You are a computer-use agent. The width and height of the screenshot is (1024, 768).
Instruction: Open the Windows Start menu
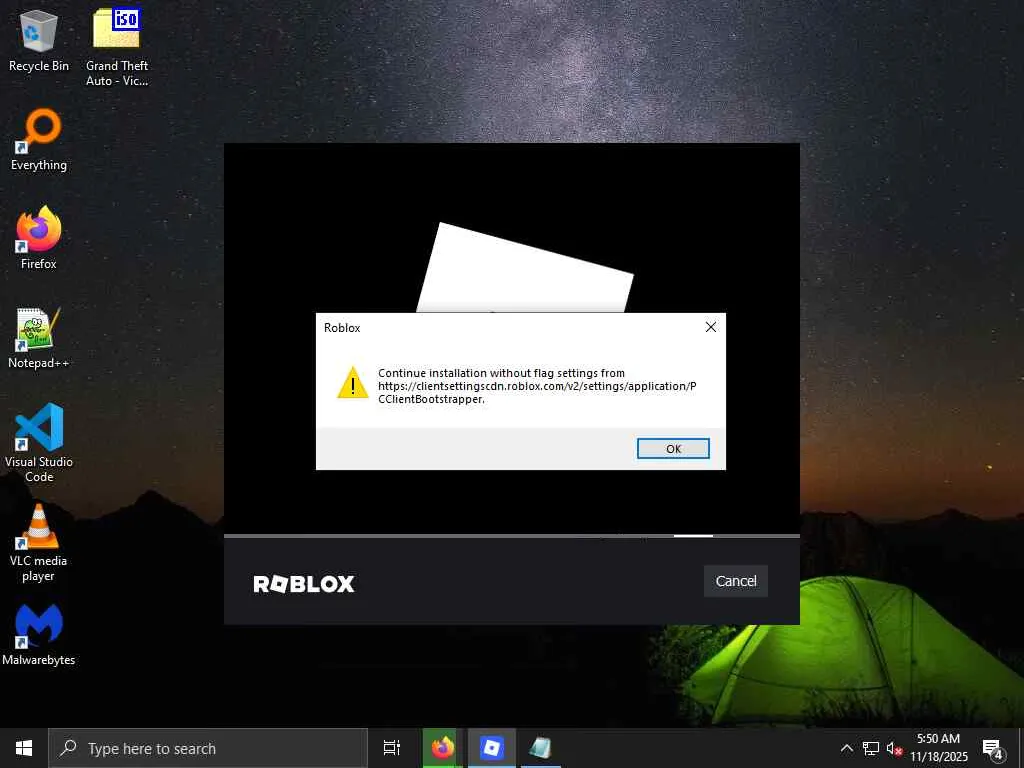tap(24, 748)
